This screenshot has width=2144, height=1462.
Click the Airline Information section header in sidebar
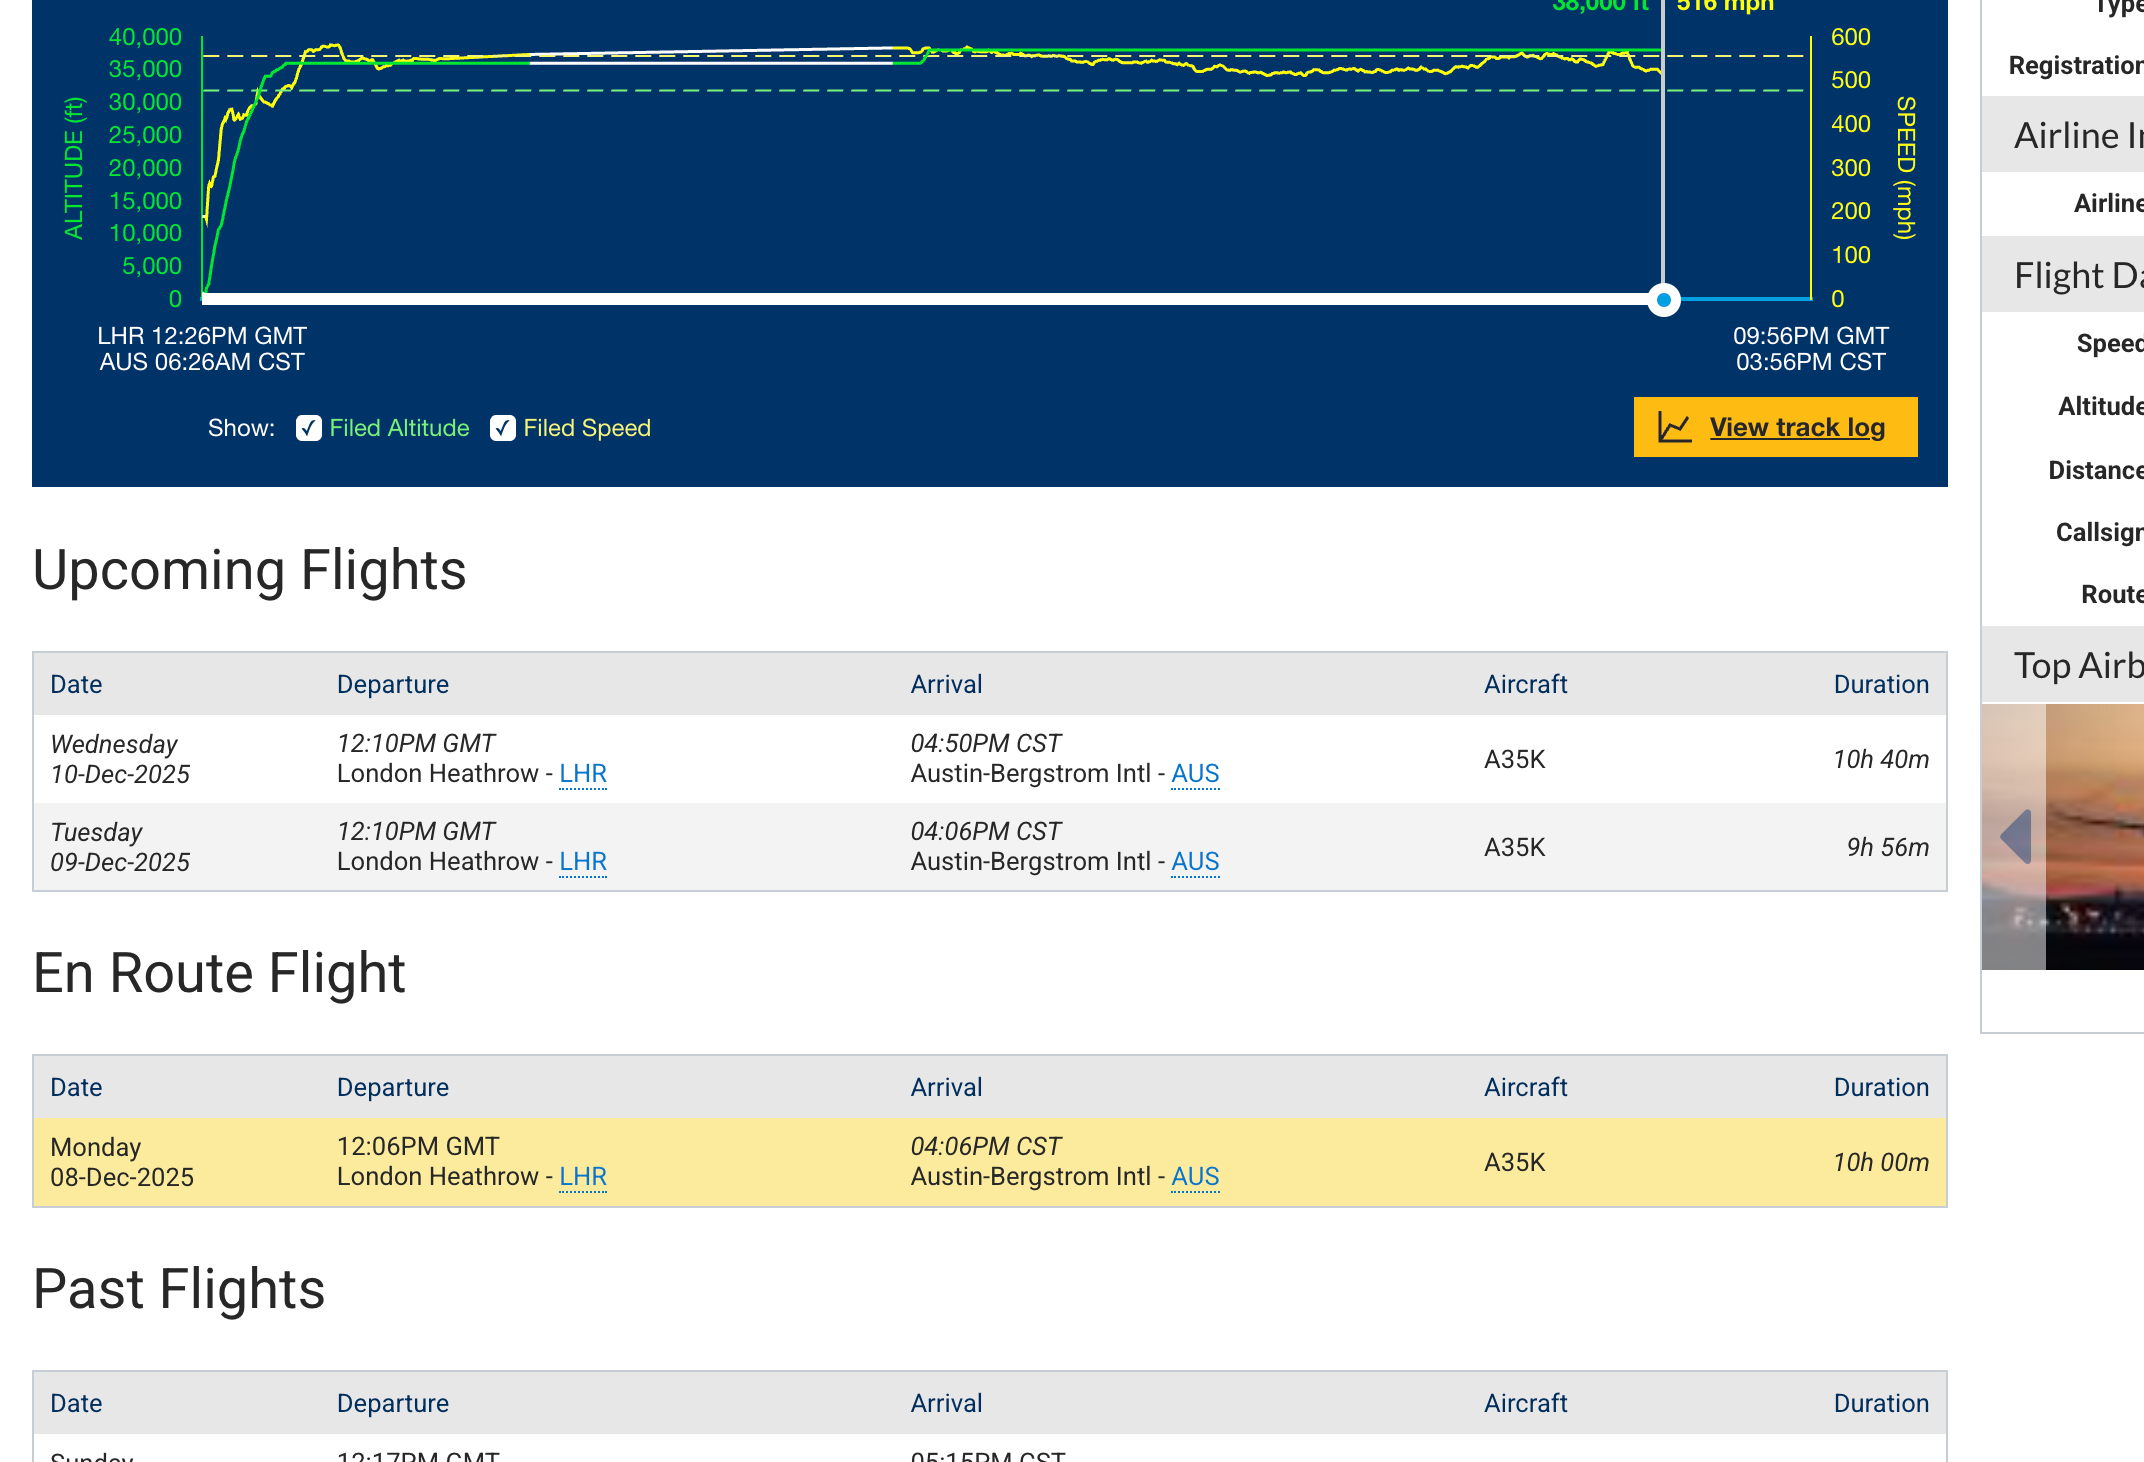[x=2078, y=136]
